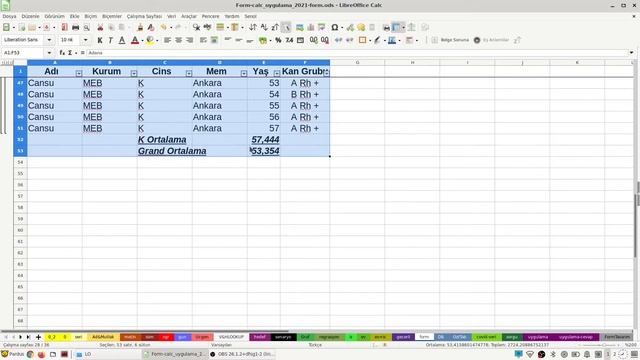This screenshot has height=360, width=640.
Task: Toggle Italic (T) formatting
Action: click(111, 40)
